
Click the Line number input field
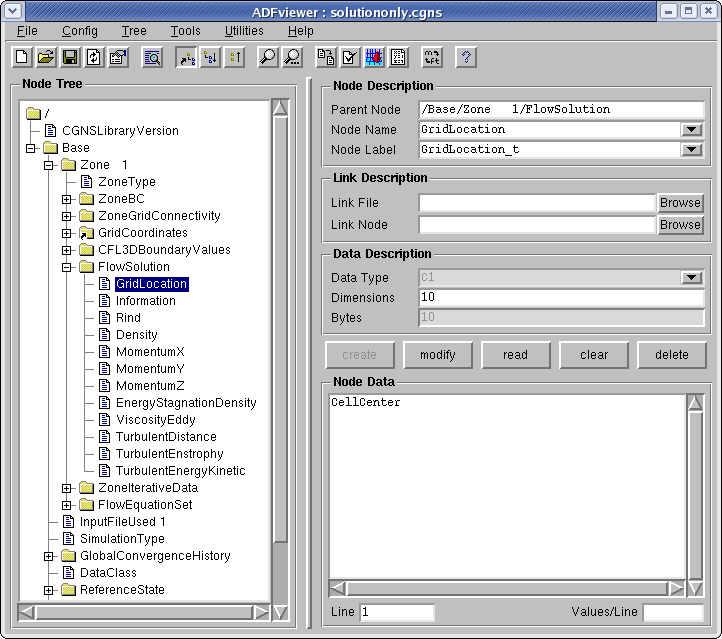[x=397, y=612]
